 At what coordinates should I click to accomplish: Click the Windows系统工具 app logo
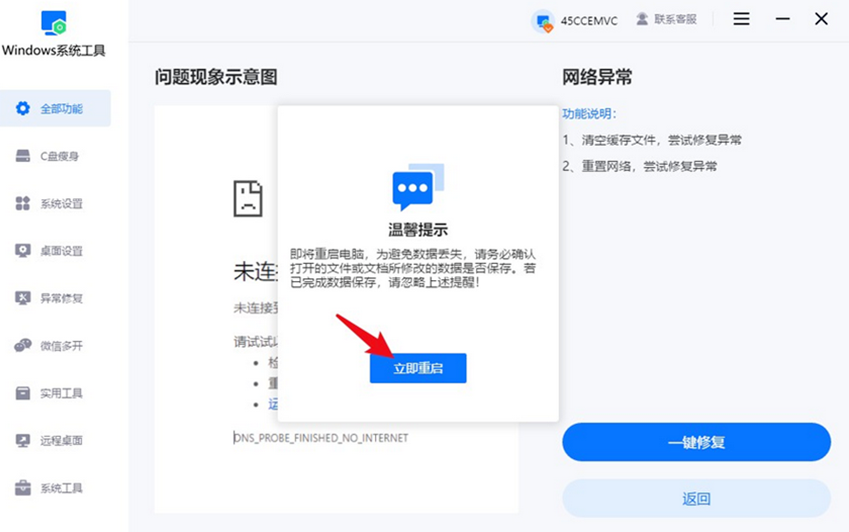tap(54, 23)
